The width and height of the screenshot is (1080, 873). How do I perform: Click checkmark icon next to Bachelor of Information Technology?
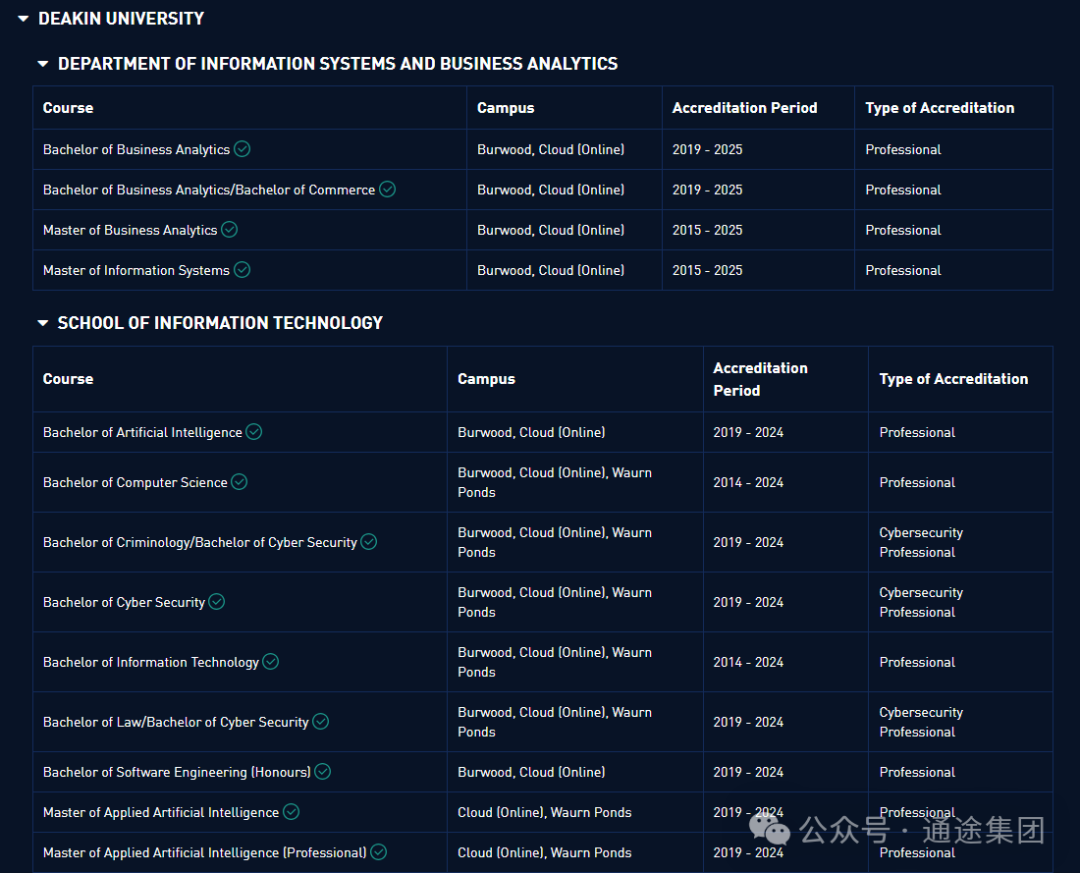[271, 661]
